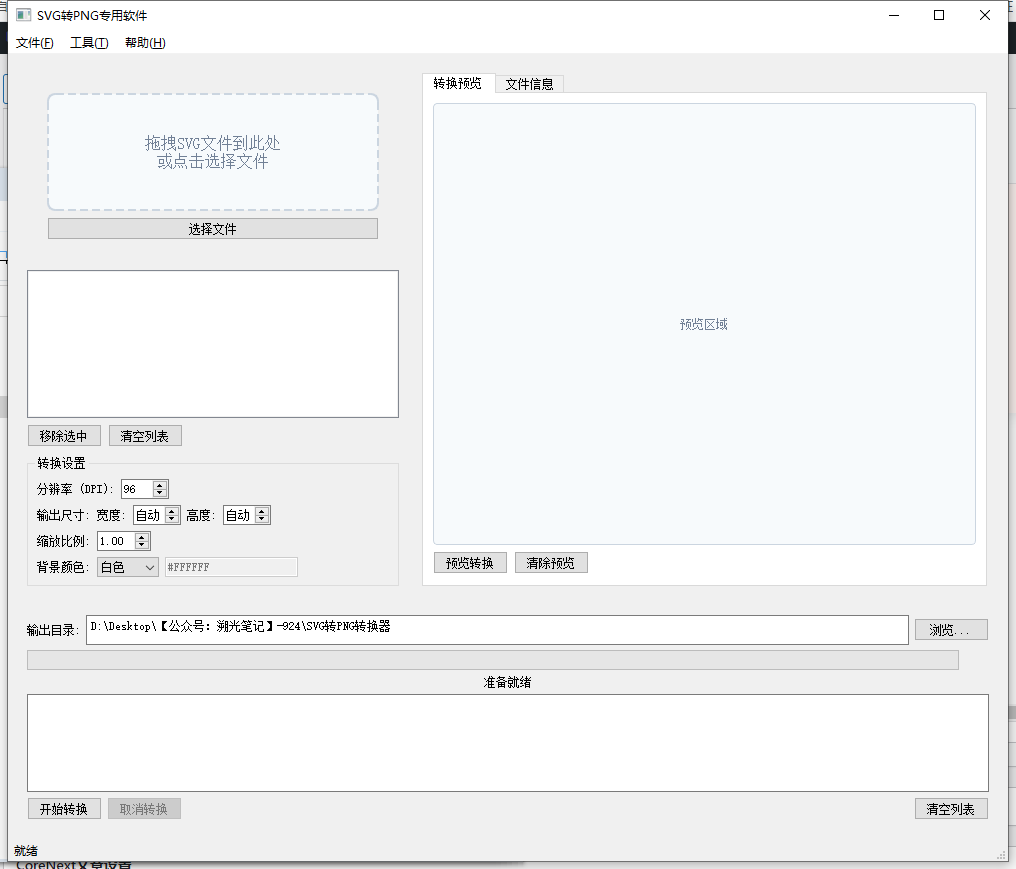The width and height of the screenshot is (1016, 869).
Task: Click the app icon in the title bar
Action: (x=23, y=15)
